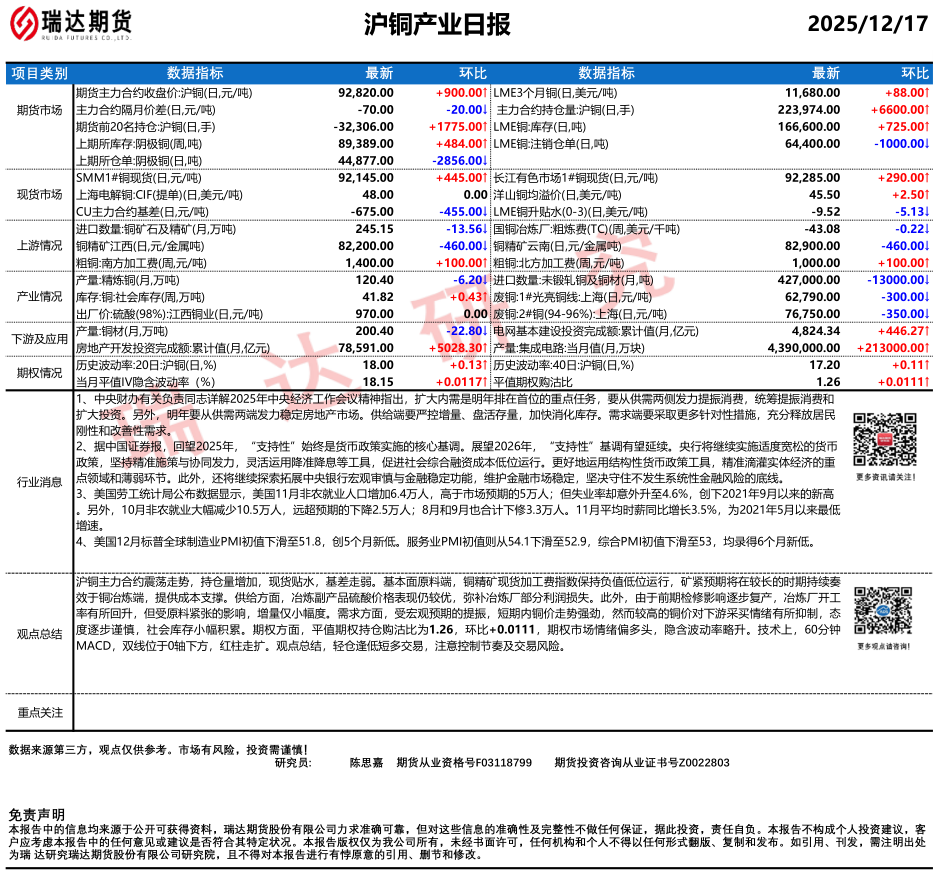Image resolution: width=937 pixels, height=874 pixels.
Task: Select the 现货市场 category row label
Action: [39, 194]
